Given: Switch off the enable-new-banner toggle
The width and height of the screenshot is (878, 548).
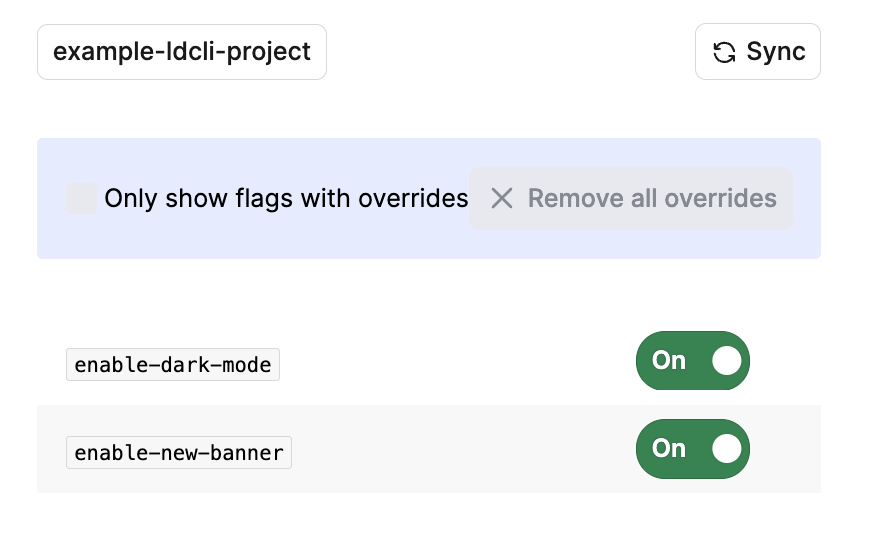Looking at the screenshot, I should (692, 448).
